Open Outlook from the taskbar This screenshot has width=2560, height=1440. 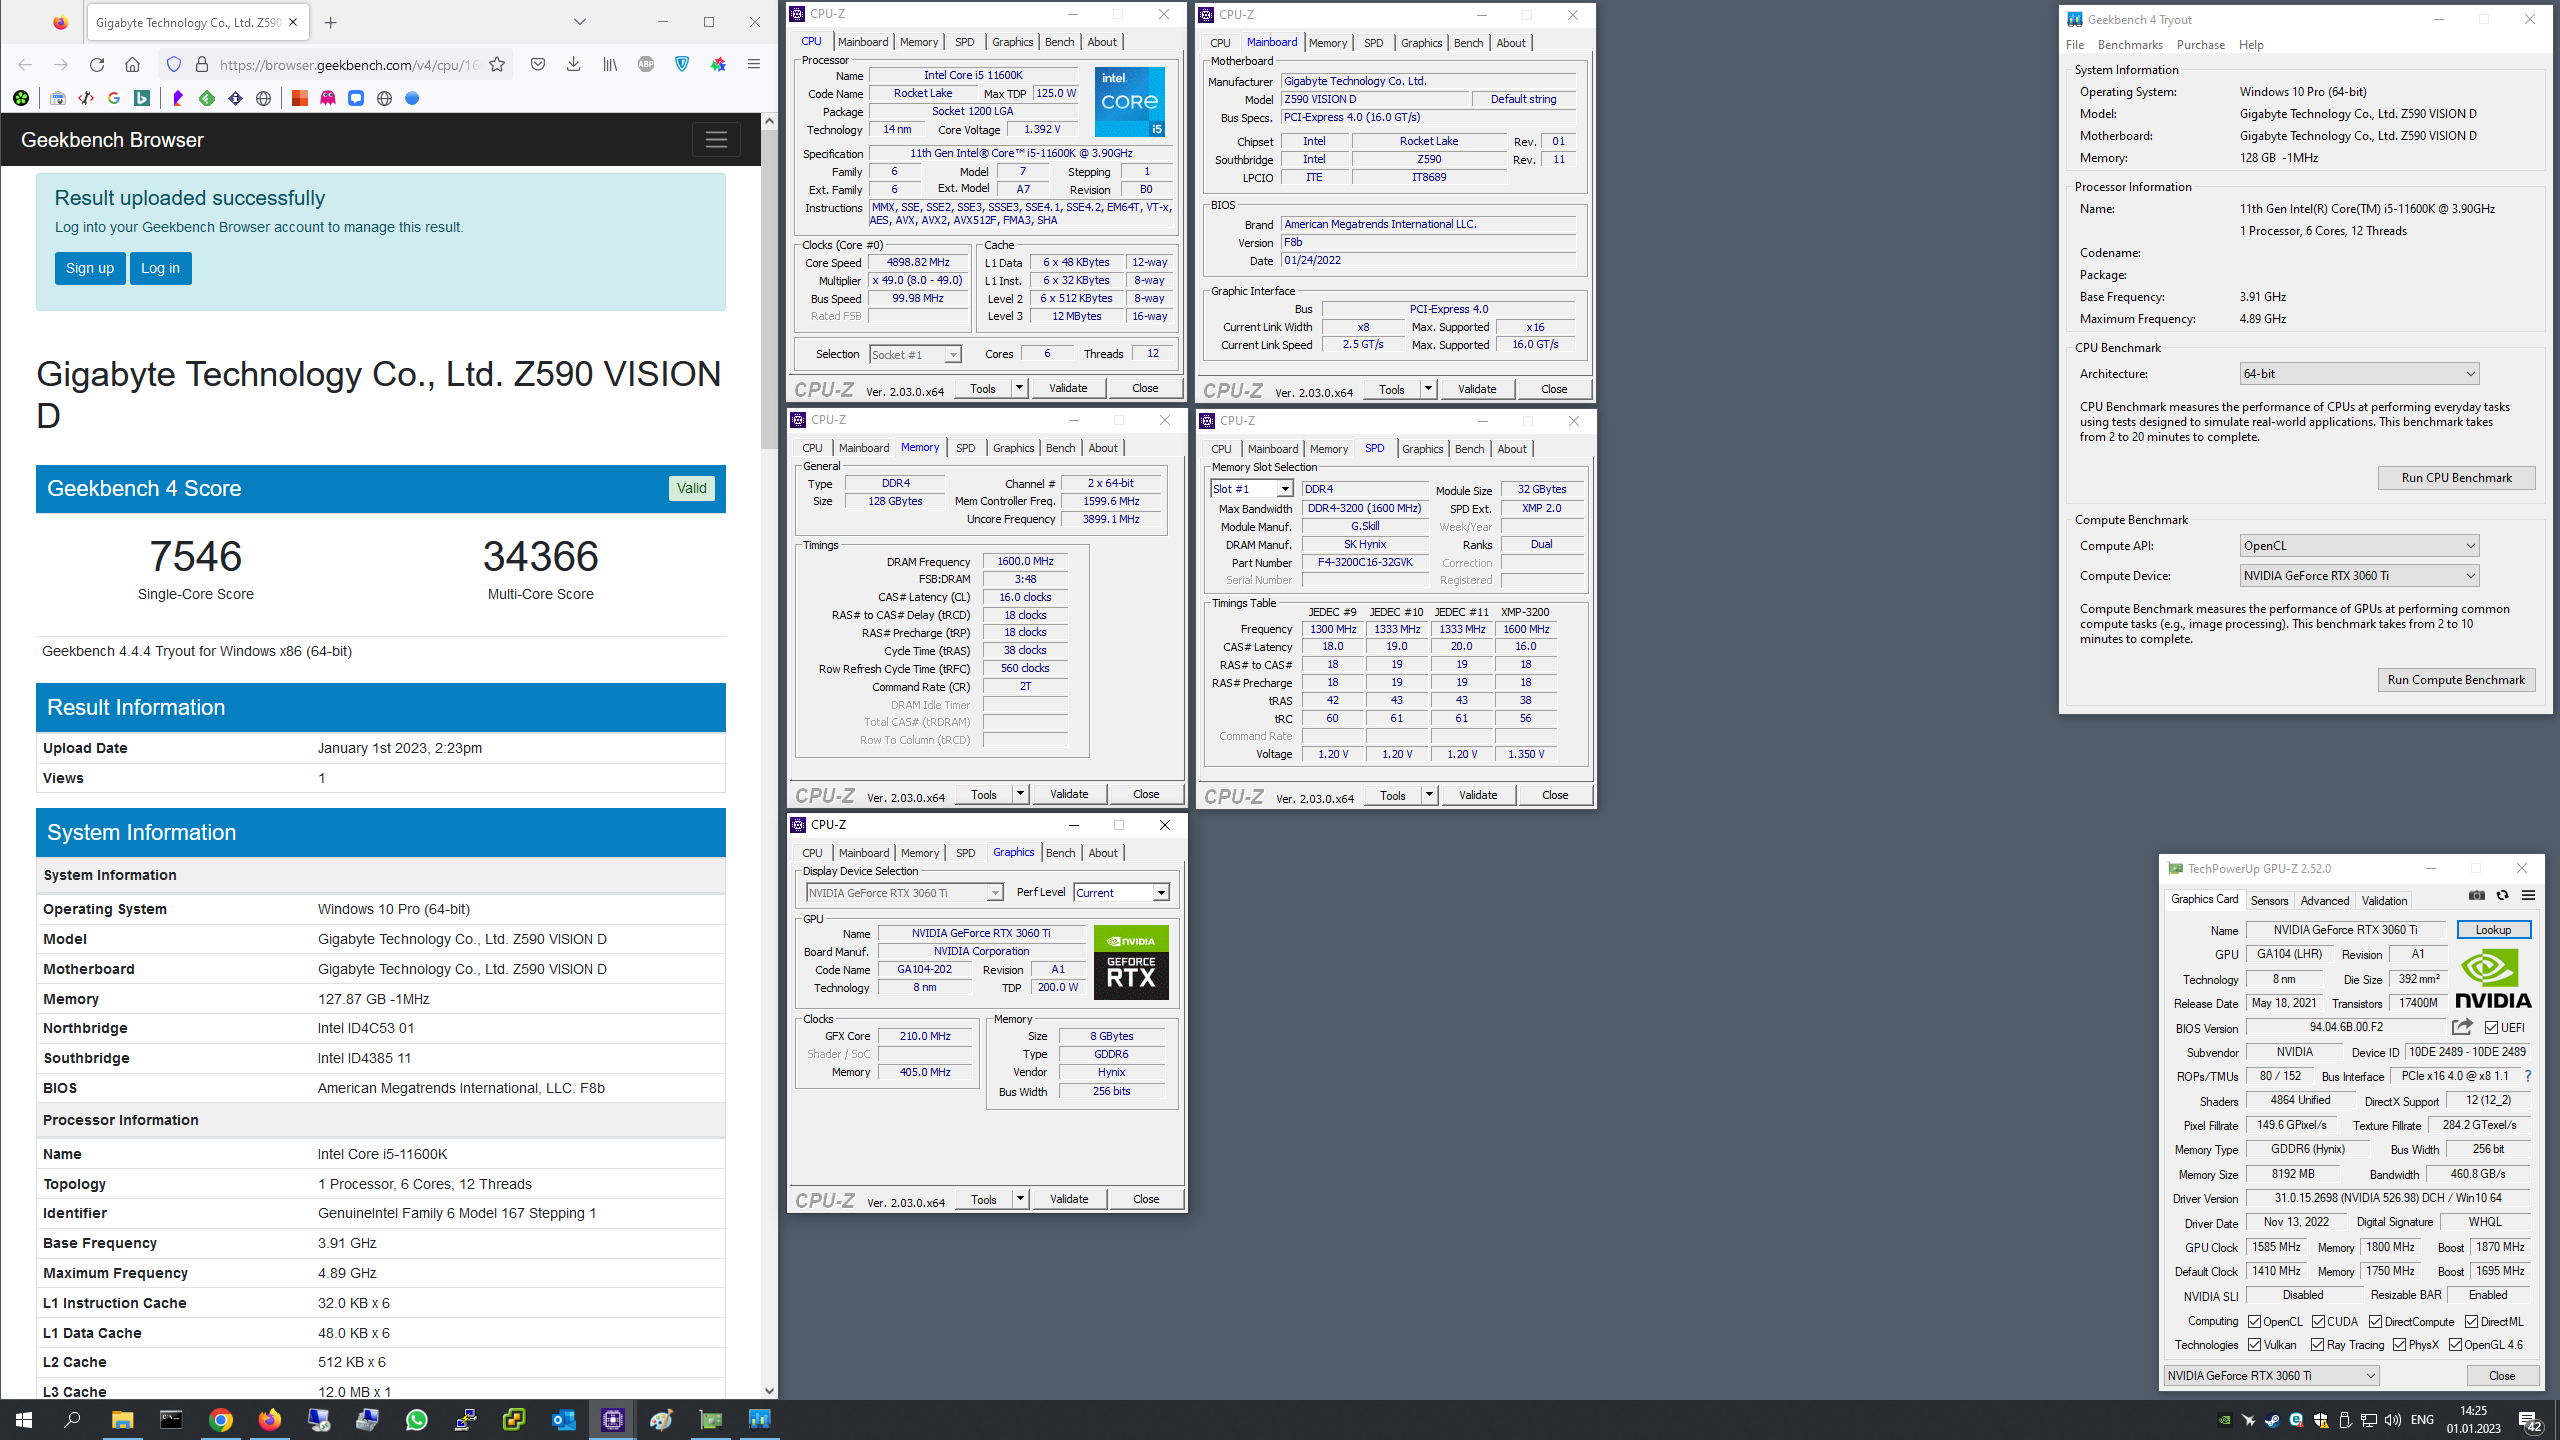(563, 1419)
